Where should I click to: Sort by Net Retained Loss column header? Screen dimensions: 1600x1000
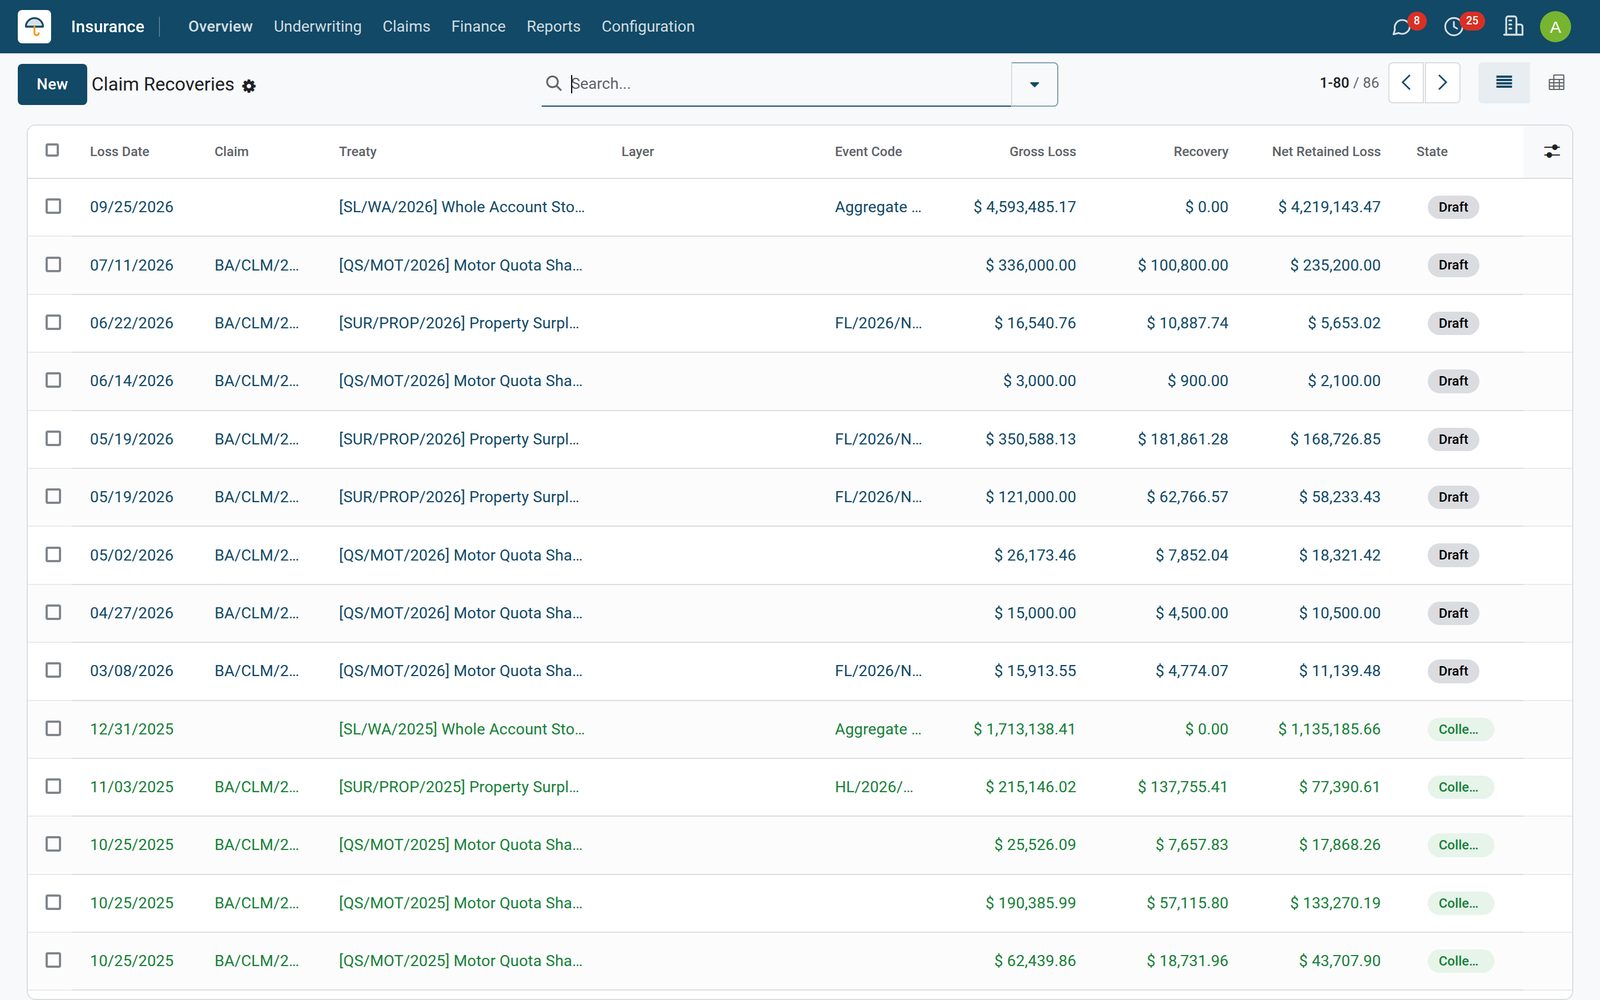tap(1326, 152)
